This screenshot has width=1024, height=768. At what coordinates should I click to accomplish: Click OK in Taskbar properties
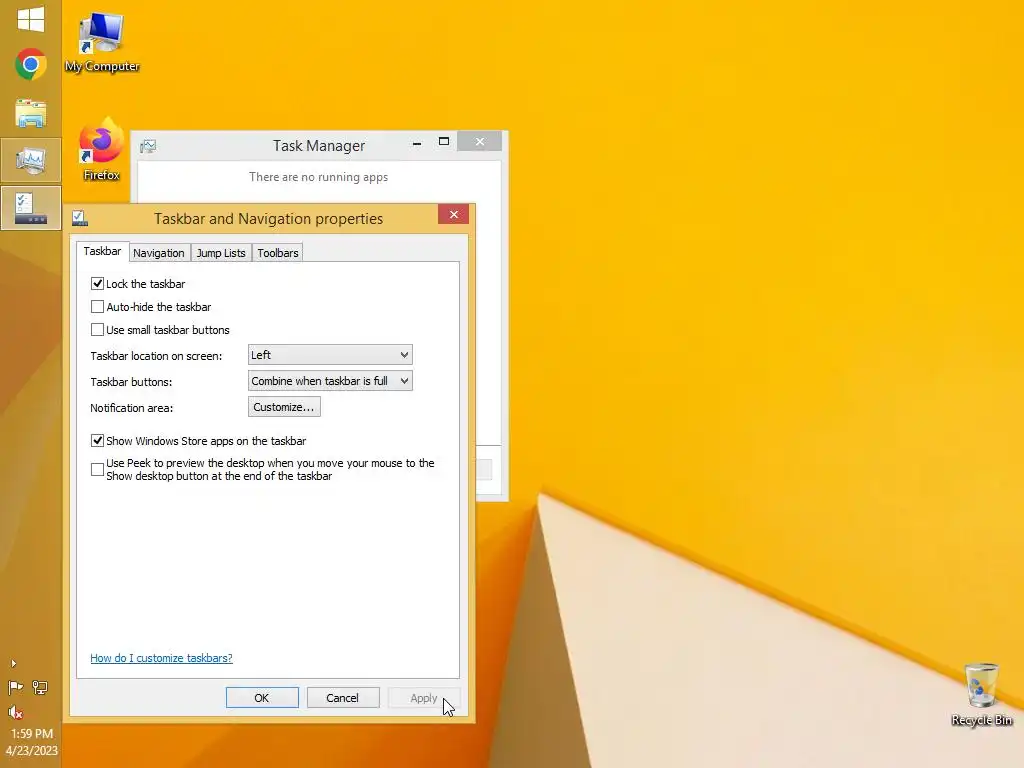[262, 697]
